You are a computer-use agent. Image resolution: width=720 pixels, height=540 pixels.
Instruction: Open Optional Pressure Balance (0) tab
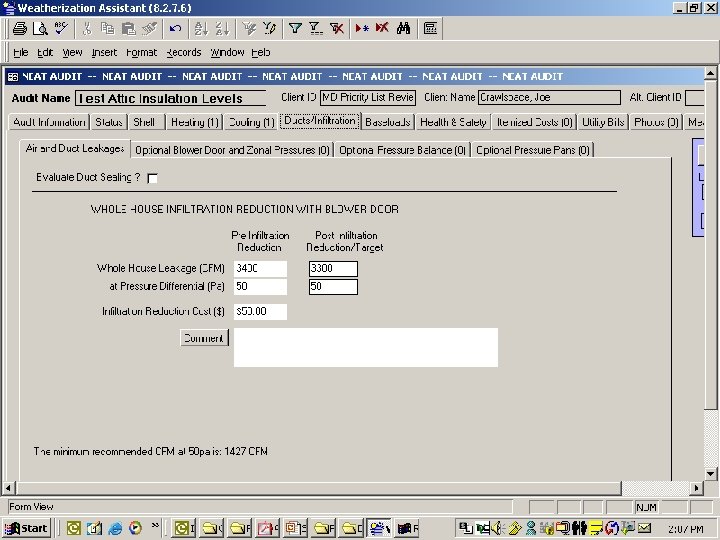tap(403, 150)
